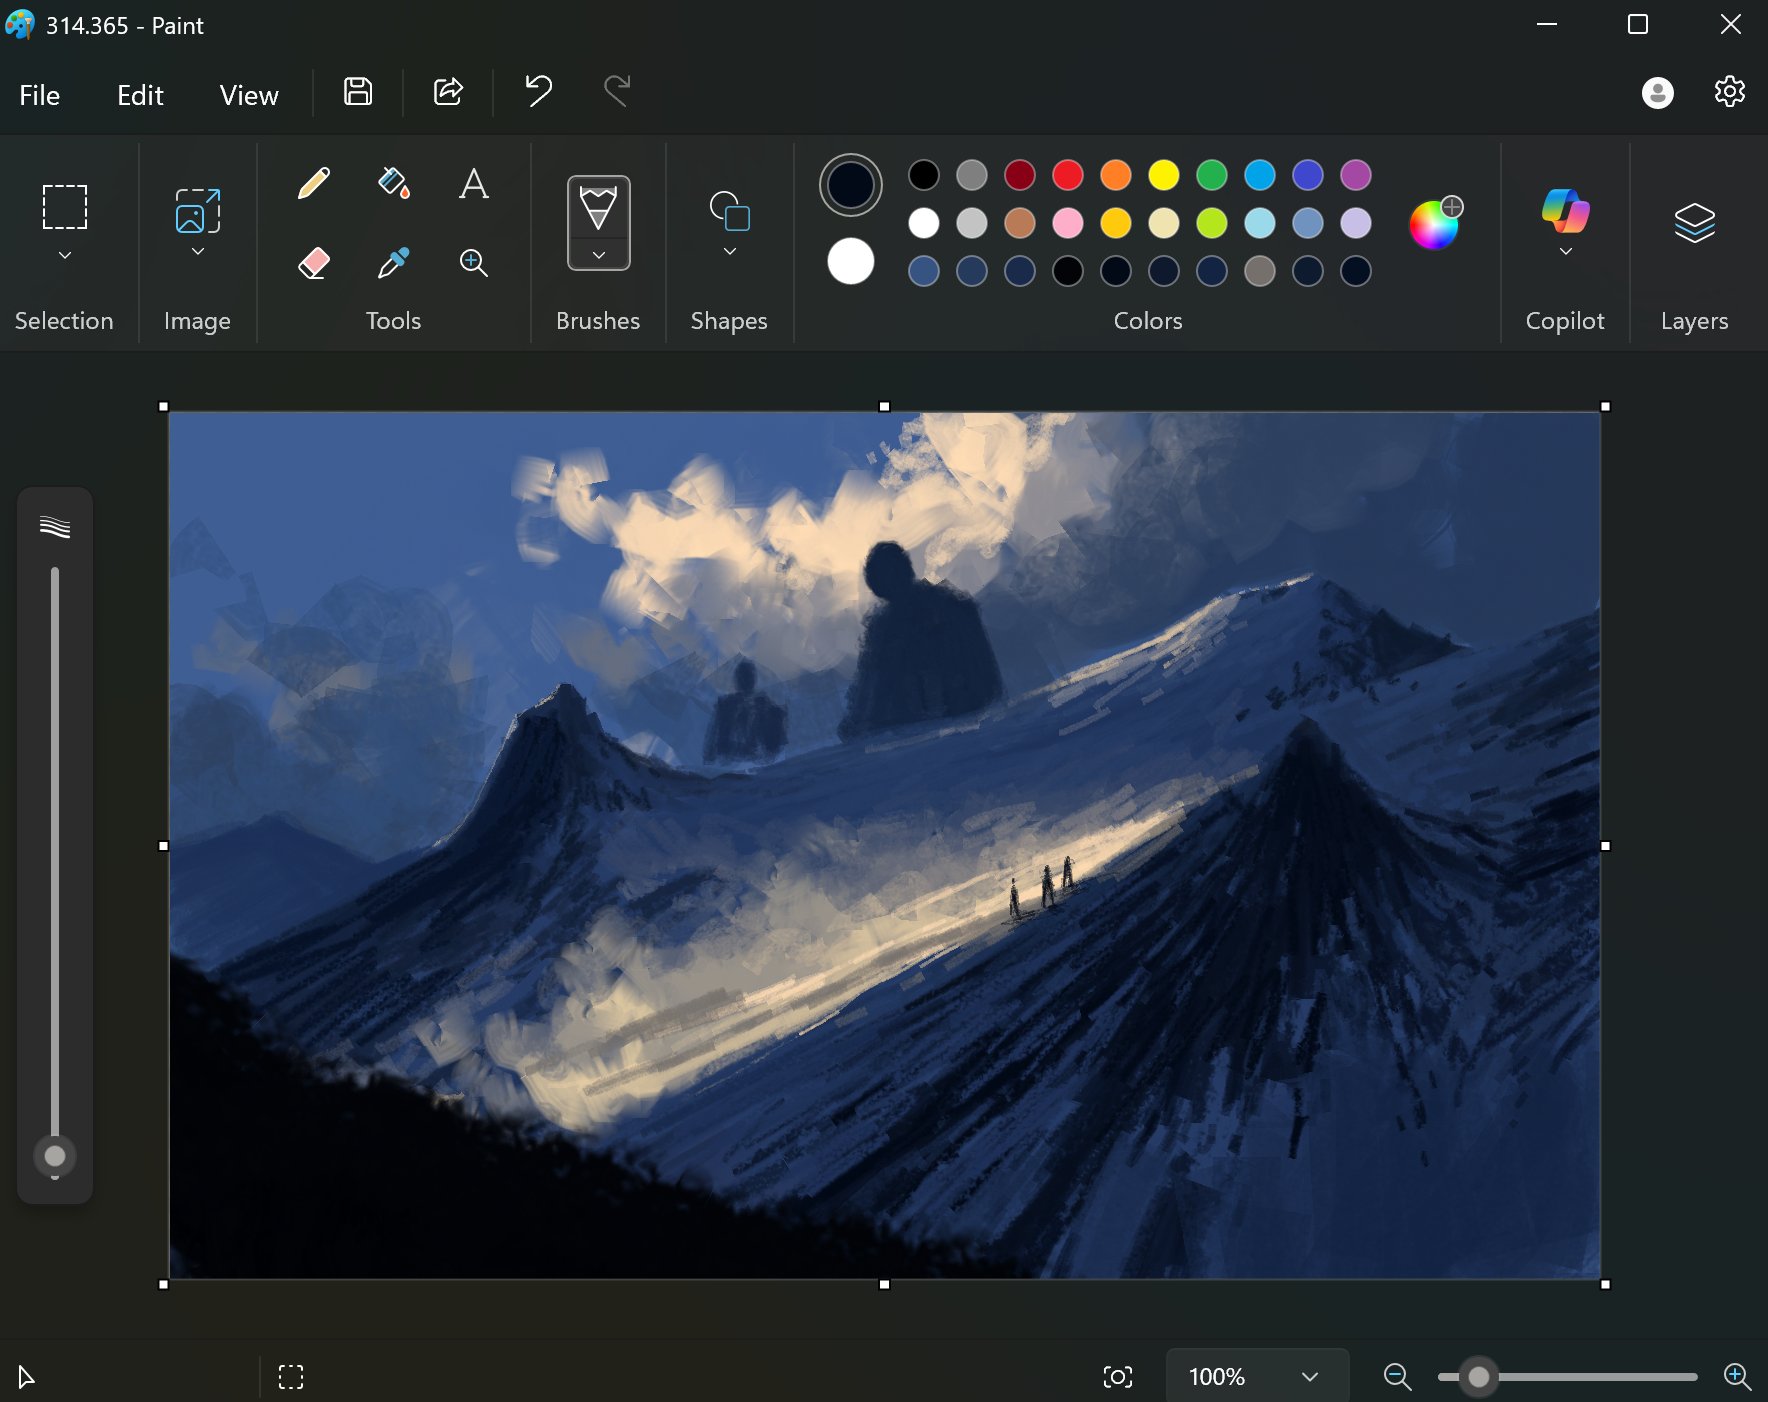1768x1402 pixels.
Task: Activate the Text tool
Action: [474, 184]
